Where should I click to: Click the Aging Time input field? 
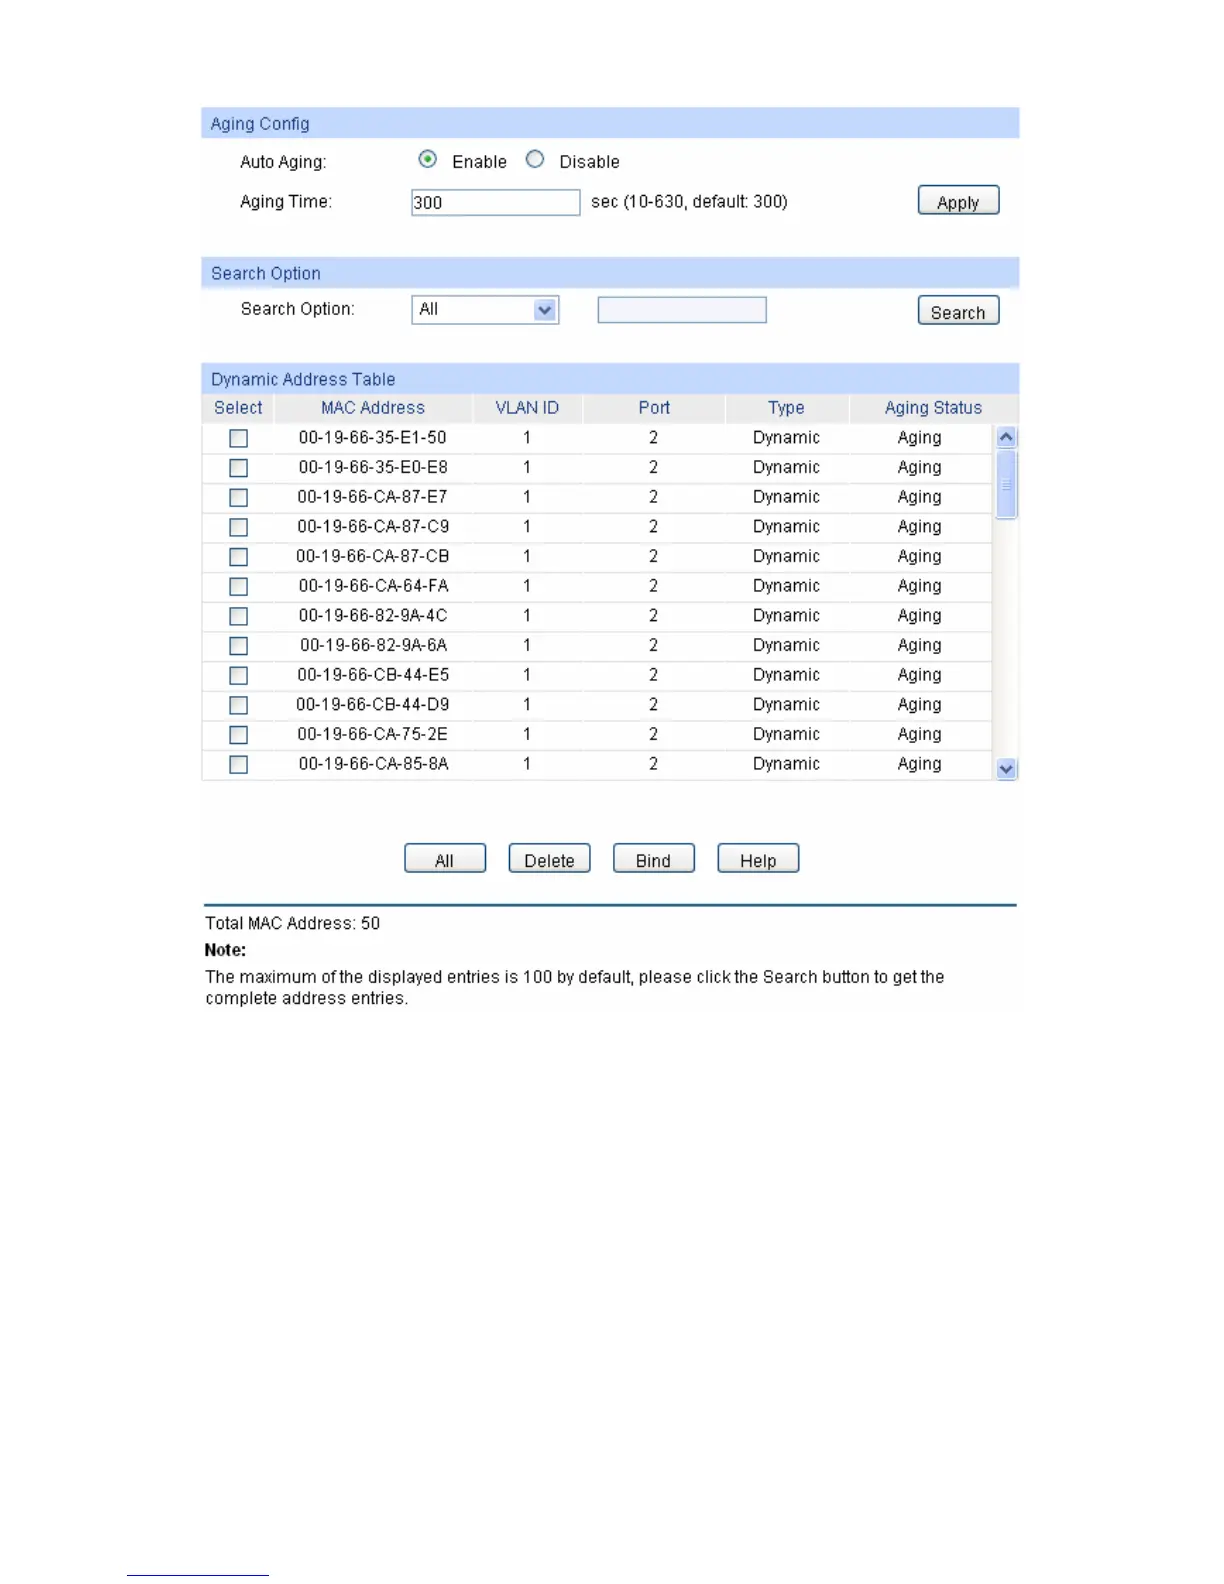coord(495,202)
